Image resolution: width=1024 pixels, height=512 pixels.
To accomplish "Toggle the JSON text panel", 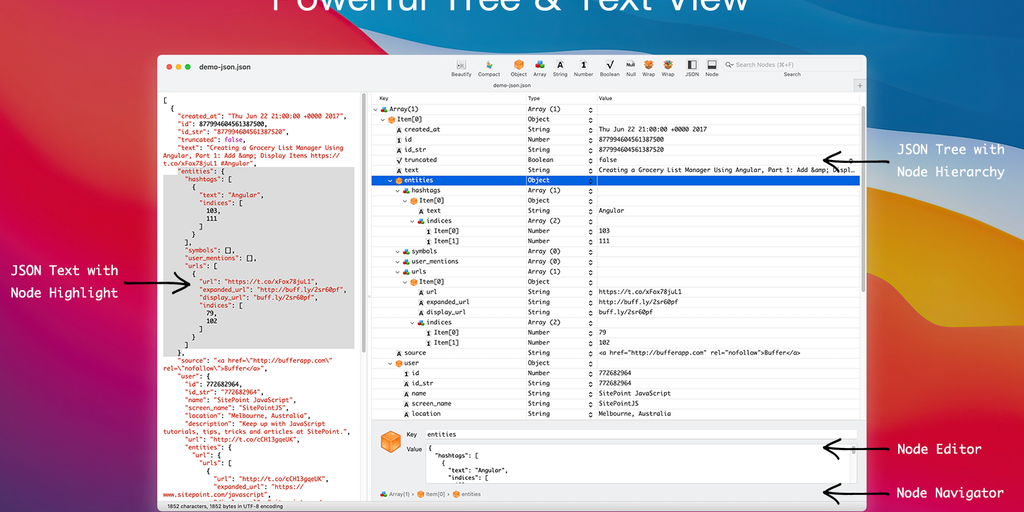I will pyautogui.click(x=692, y=66).
